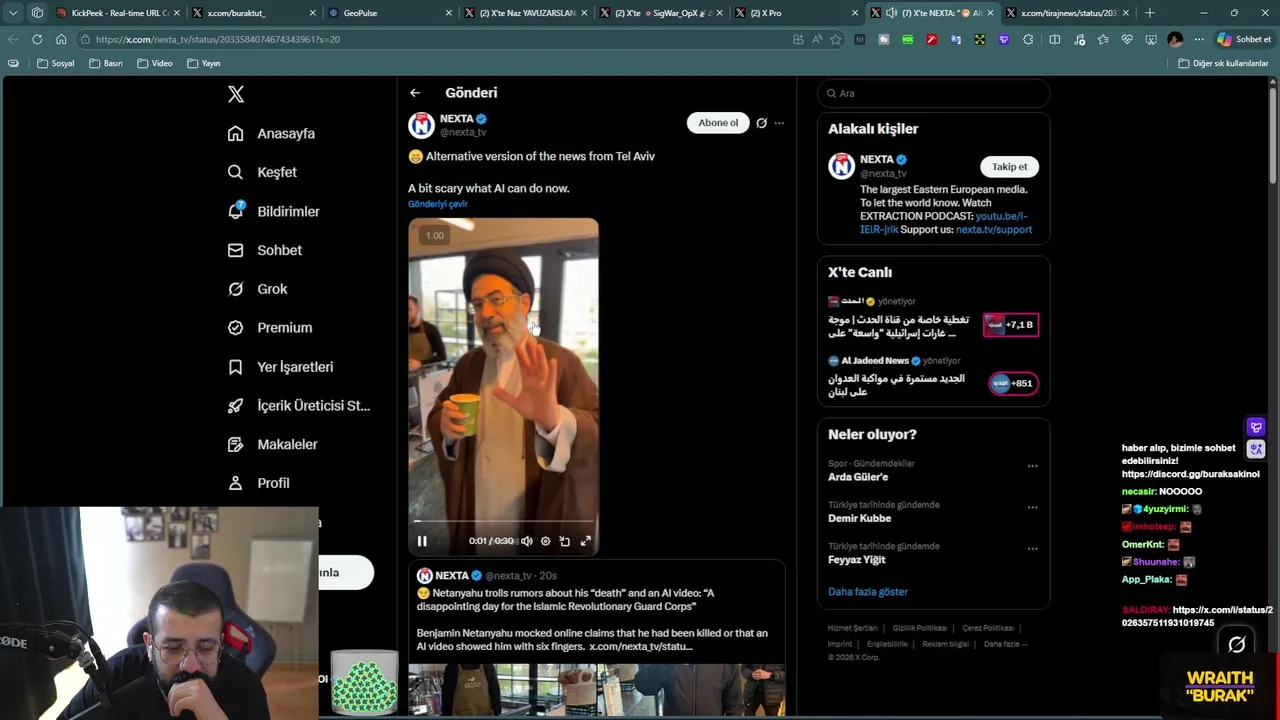Screen dimensions: 1280x720
Task: Join the +7,1 B live broadcast
Action: pyautogui.click(x=1011, y=325)
